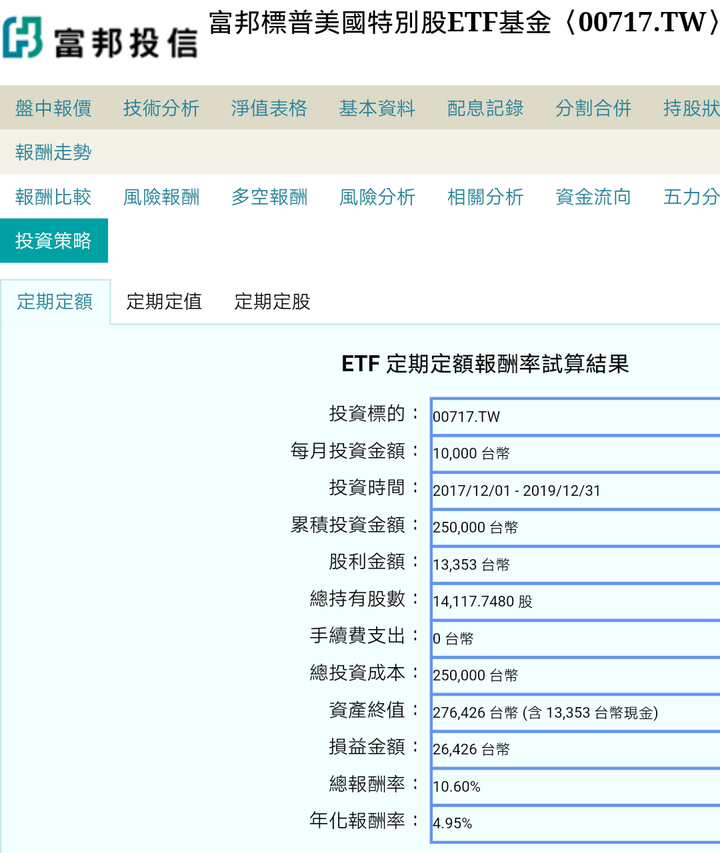Image resolution: width=720 pixels, height=853 pixels.
Task: Click the 10.60% total return value
Action: coord(456,787)
